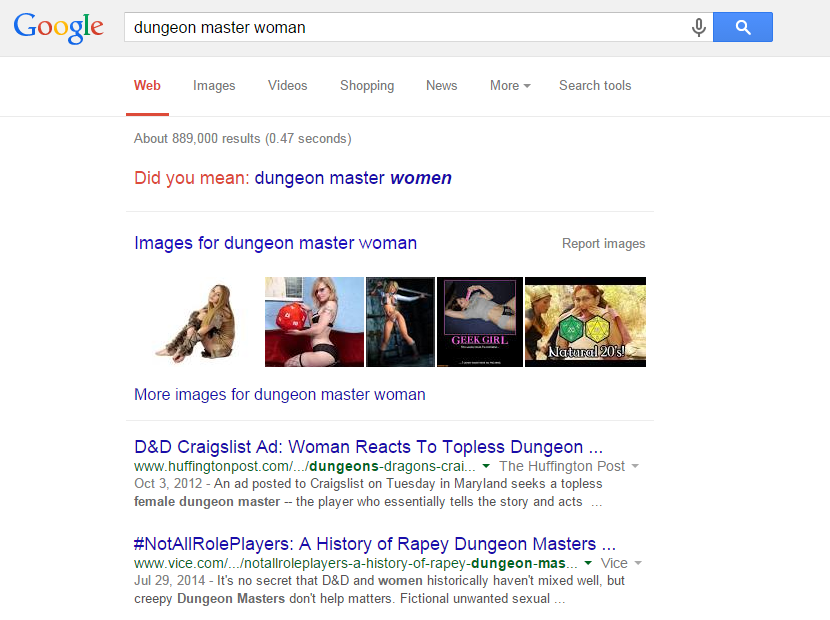Switch to the Images tab
Screen dimensions: 830x620
tap(214, 86)
